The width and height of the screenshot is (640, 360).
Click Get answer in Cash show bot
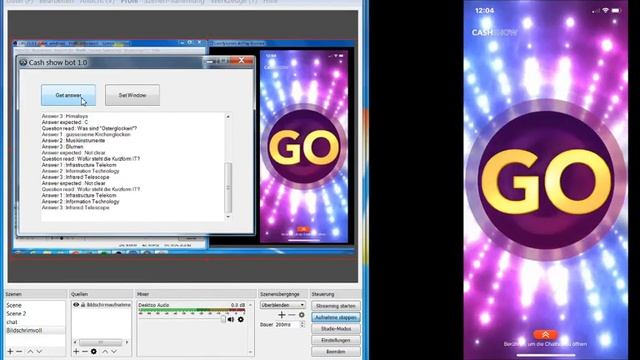pos(69,95)
